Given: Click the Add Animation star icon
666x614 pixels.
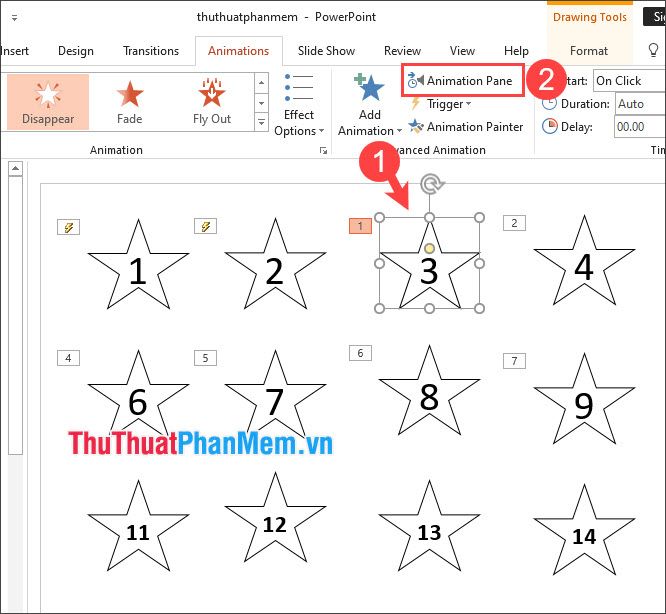Looking at the screenshot, I should pos(370,89).
